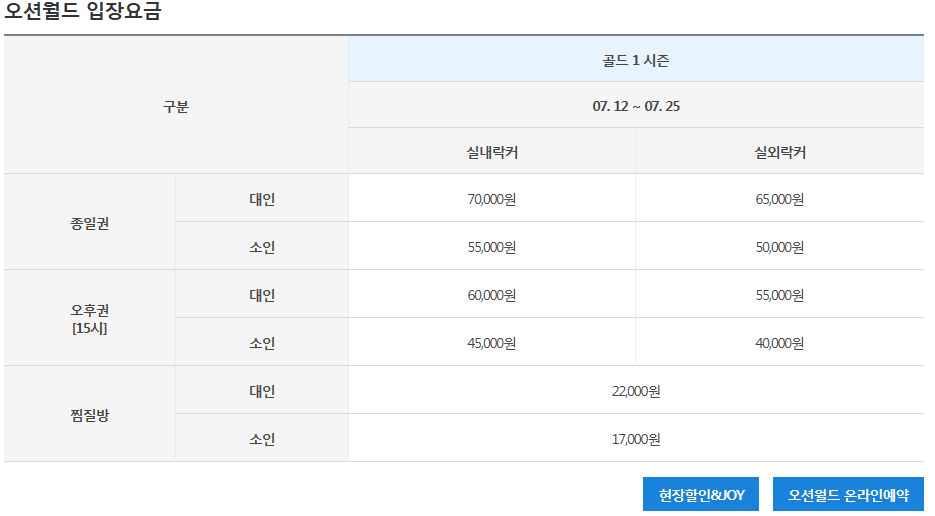Viewport: 935px width, 516px height.
Task: Select the 골드 1 시즌 header cell
Action: (636, 60)
